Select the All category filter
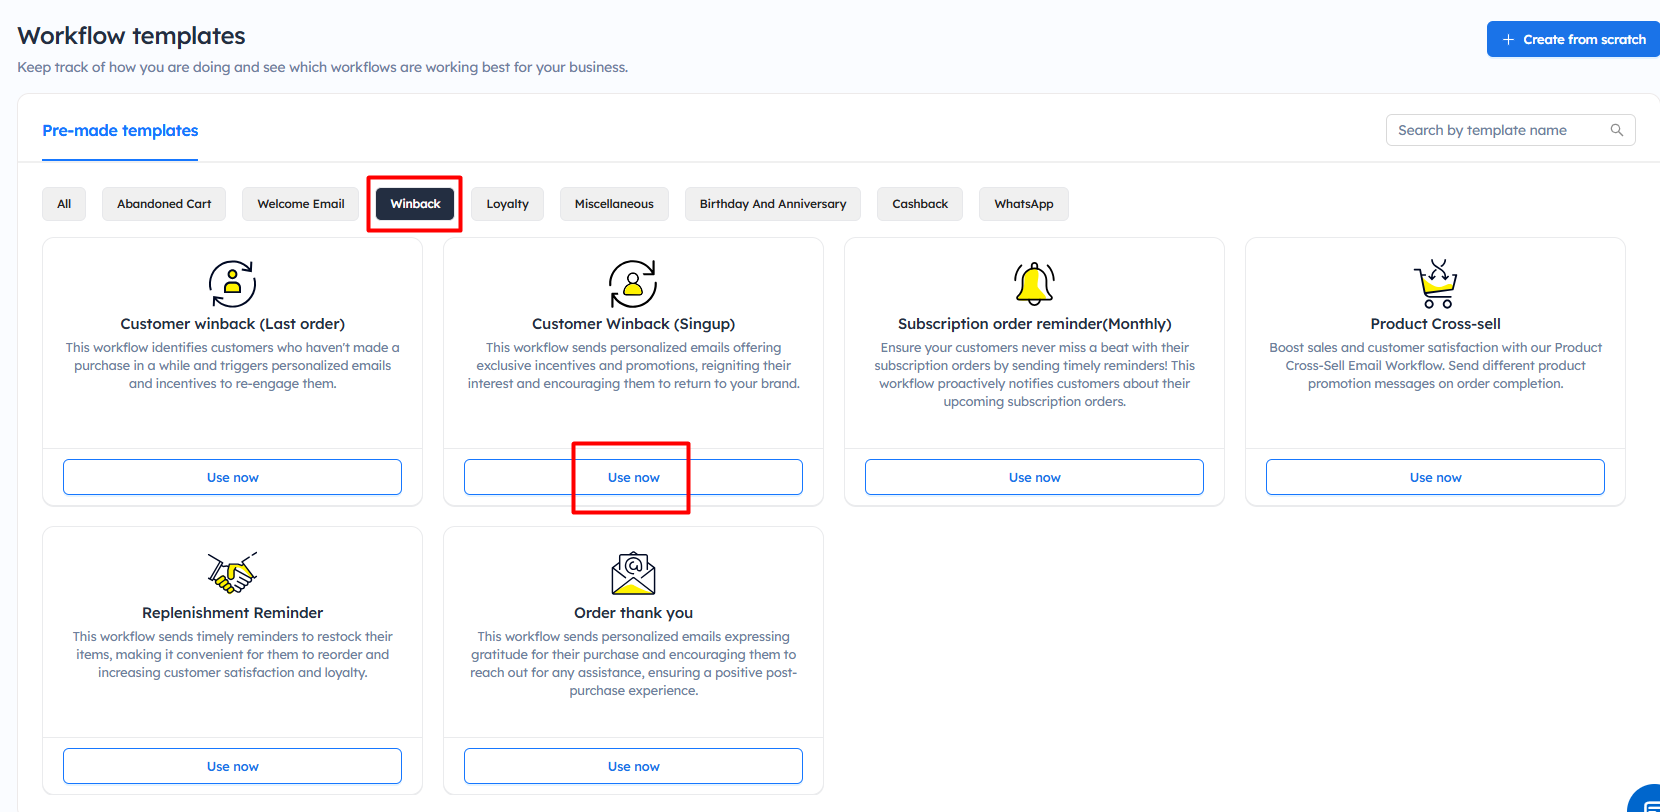The width and height of the screenshot is (1660, 812). (64, 204)
